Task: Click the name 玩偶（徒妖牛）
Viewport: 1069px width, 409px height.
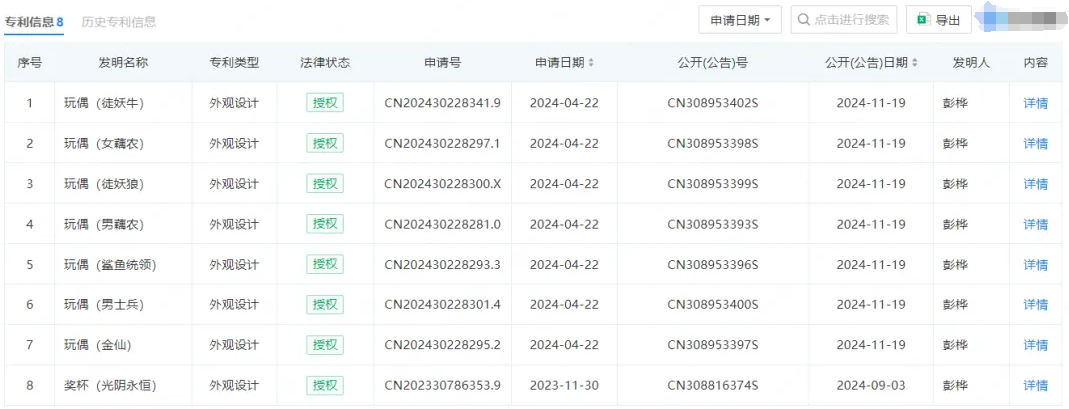Action: click(x=104, y=104)
